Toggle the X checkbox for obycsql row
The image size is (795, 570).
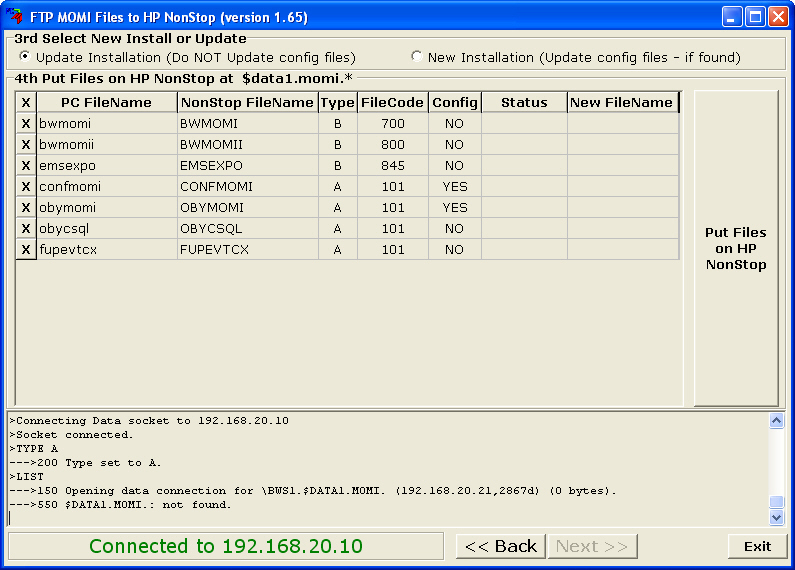[26, 229]
